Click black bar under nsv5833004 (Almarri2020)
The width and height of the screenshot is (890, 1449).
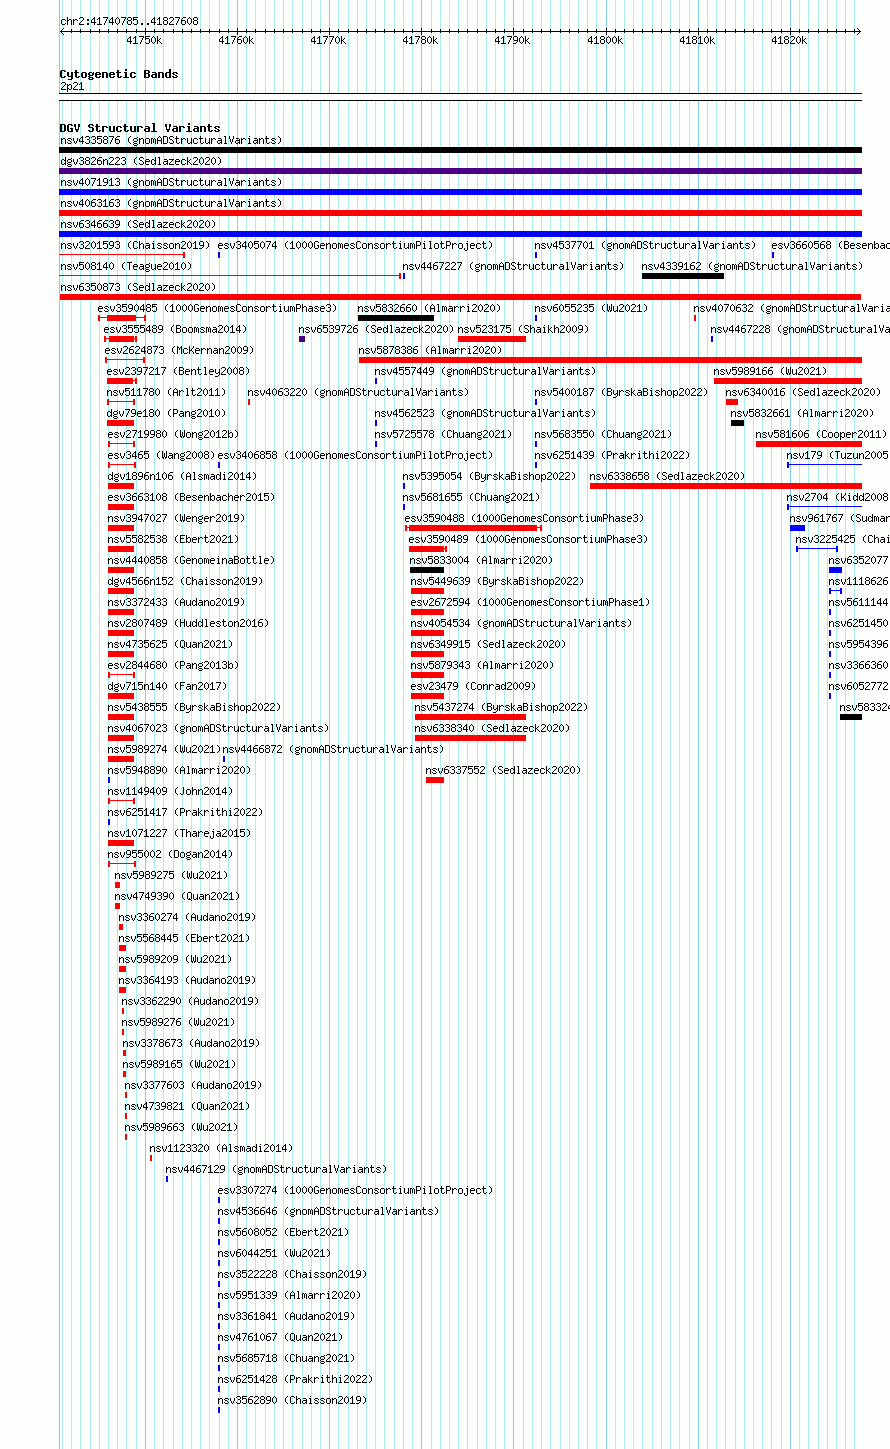(x=427, y=570)
